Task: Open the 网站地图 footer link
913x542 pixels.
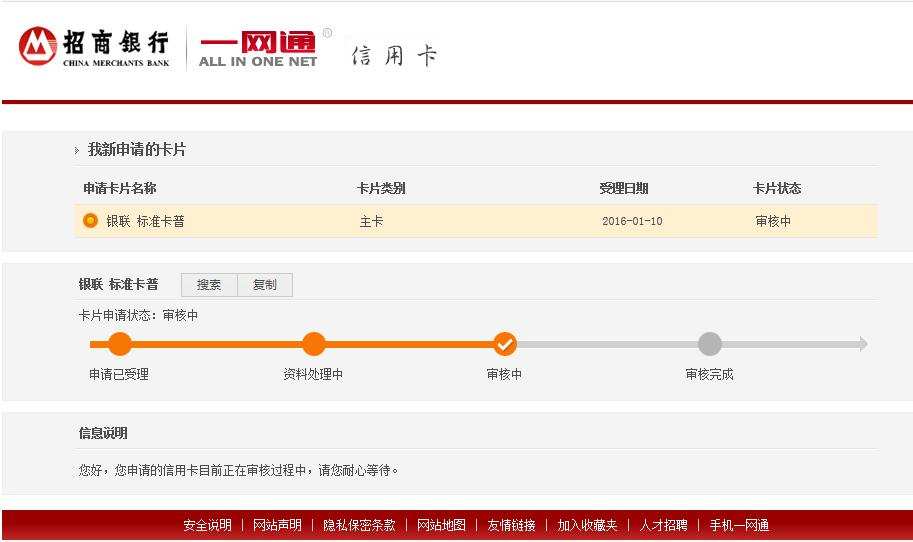Action: click(x=441, y=525)
